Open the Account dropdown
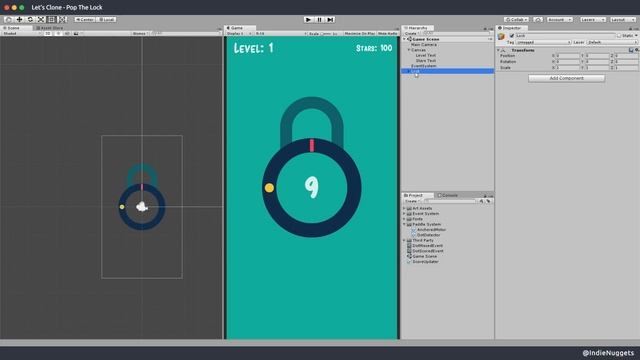This screenshot has width=640, height=360. coord(560,20)
